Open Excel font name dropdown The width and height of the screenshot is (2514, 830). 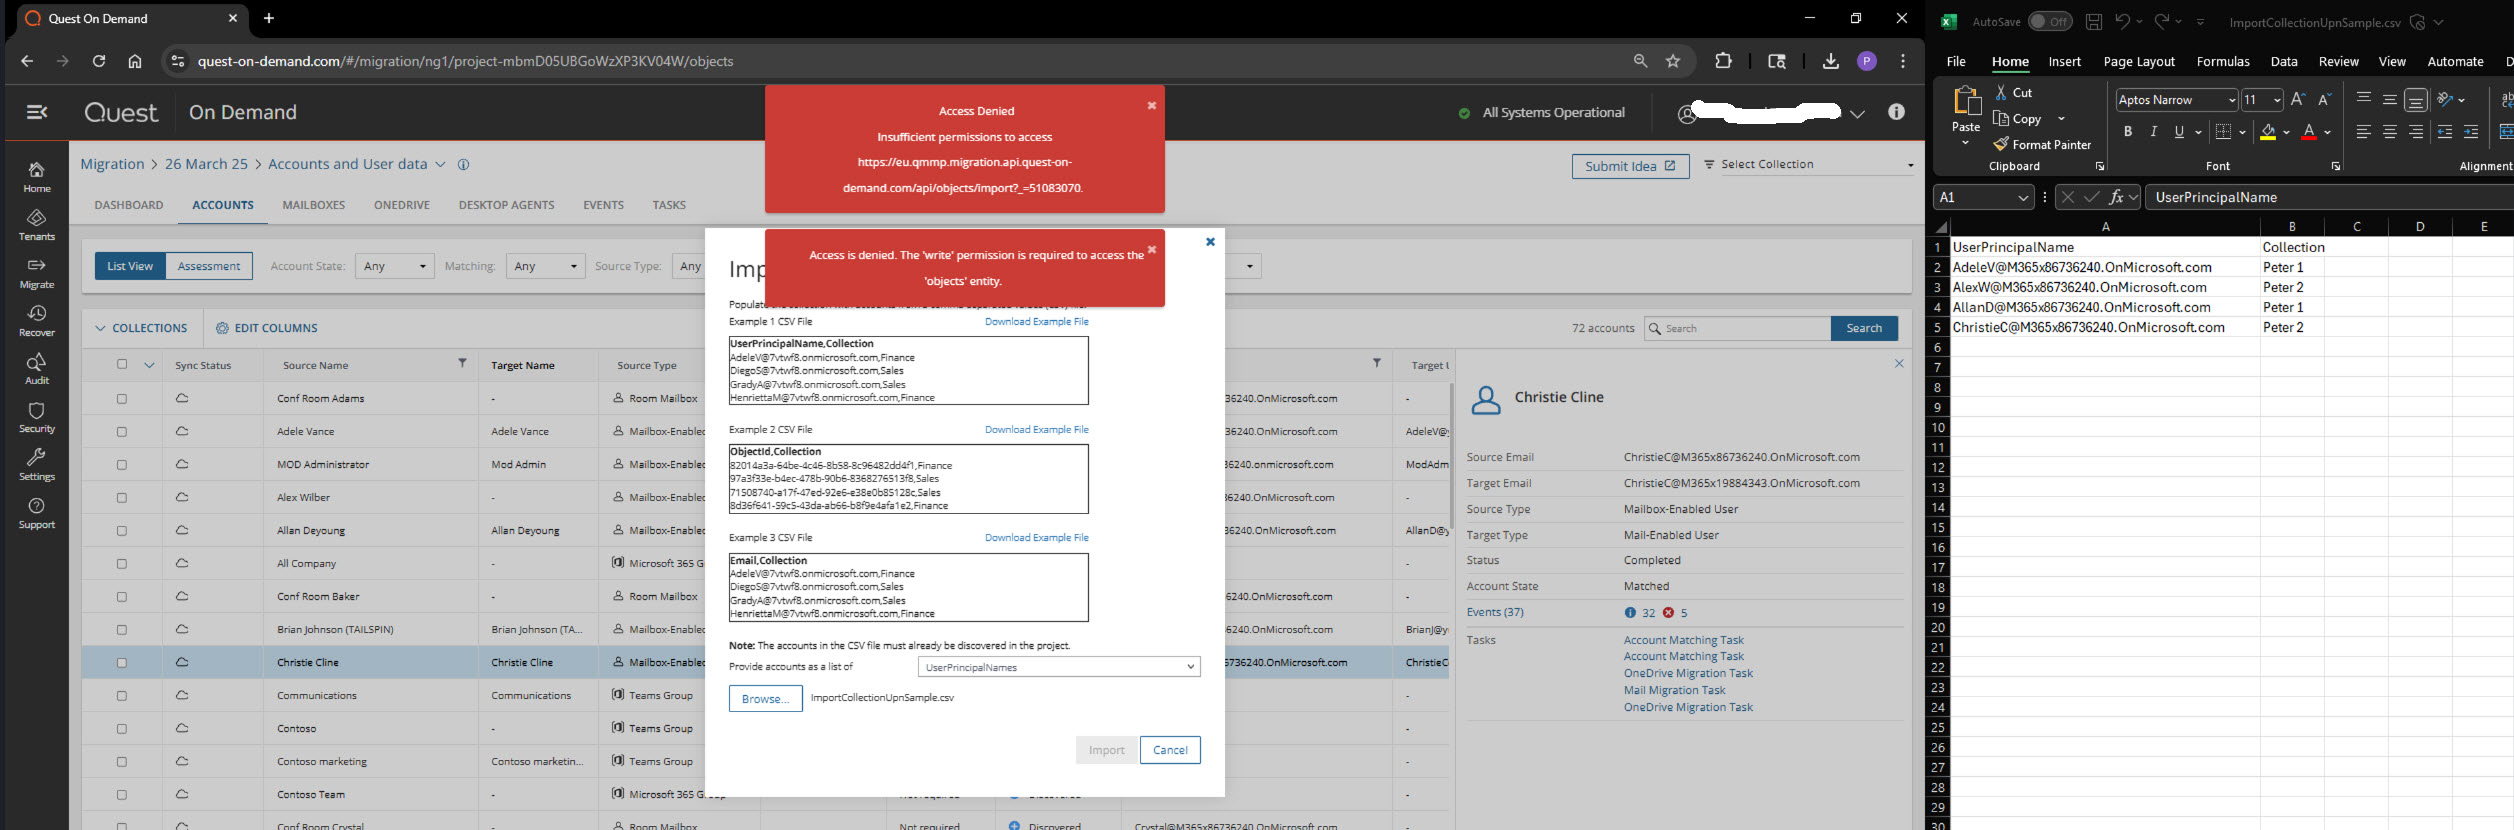tap(2232, 100)
